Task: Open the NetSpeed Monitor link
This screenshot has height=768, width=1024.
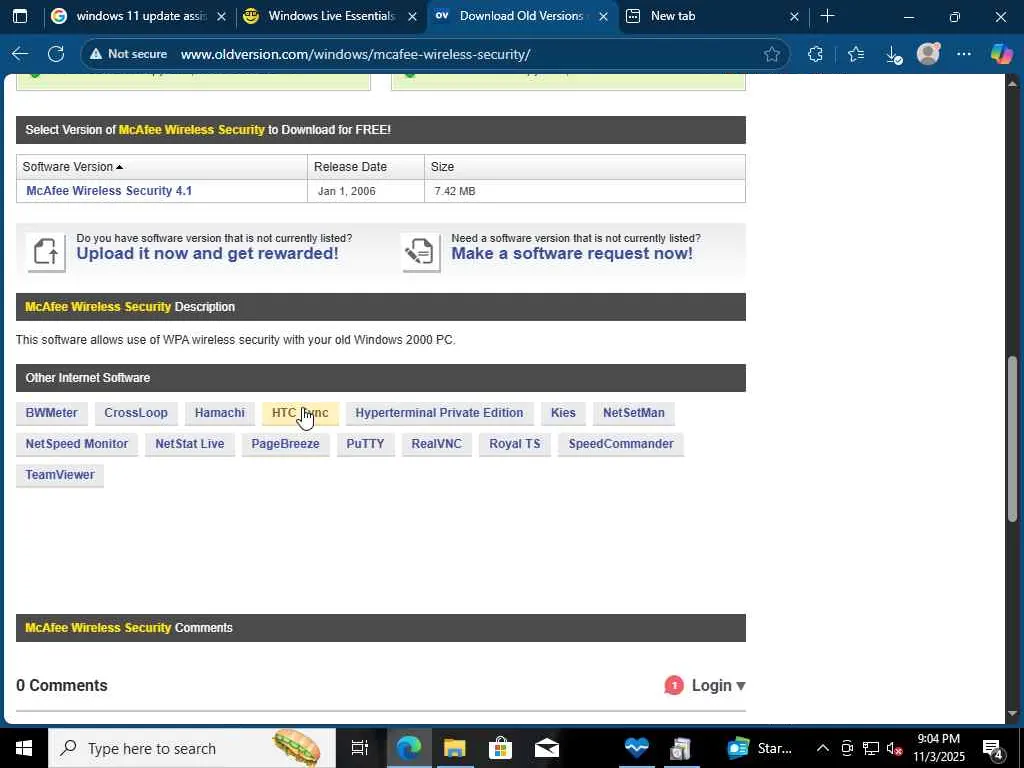Action: click(76, 443)
